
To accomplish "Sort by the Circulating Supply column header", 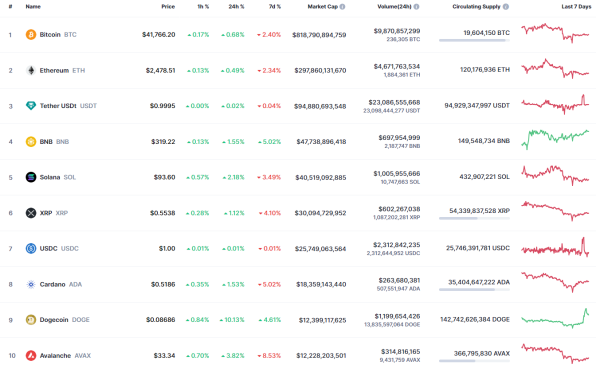I will 476,7.
